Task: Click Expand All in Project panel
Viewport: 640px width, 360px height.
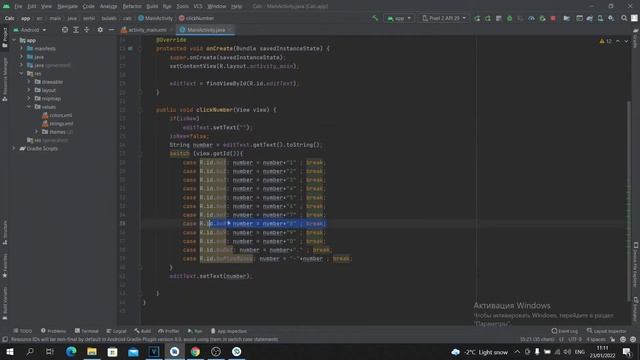Action: tap(76, 30)
